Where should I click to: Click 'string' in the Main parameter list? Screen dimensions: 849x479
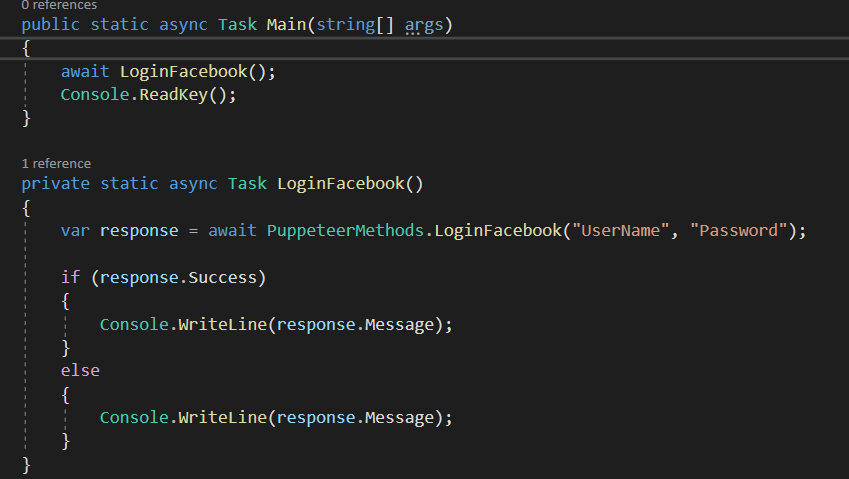click(x=345, y=25)
